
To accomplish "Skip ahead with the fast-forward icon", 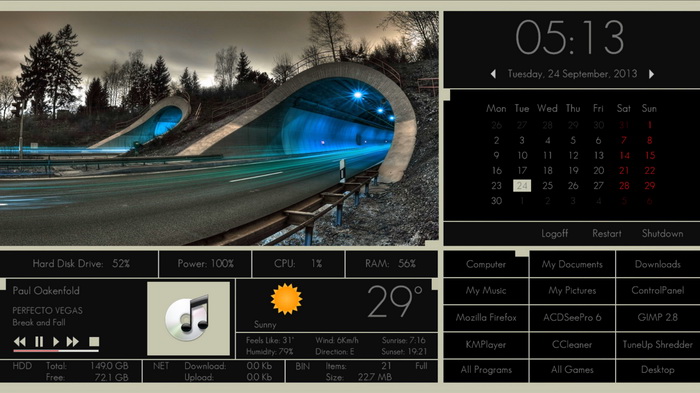I will (x=73, y=342).
